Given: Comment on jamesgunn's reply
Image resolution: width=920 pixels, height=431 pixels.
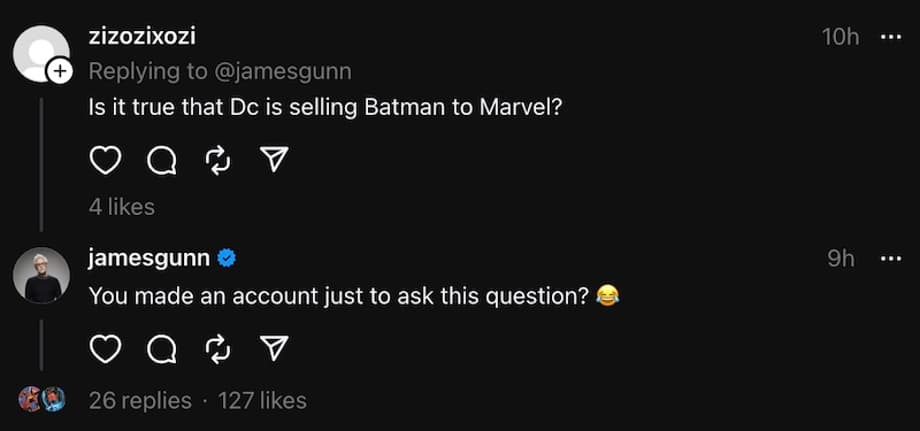Looking at the screenshot, I should [161, 348].
